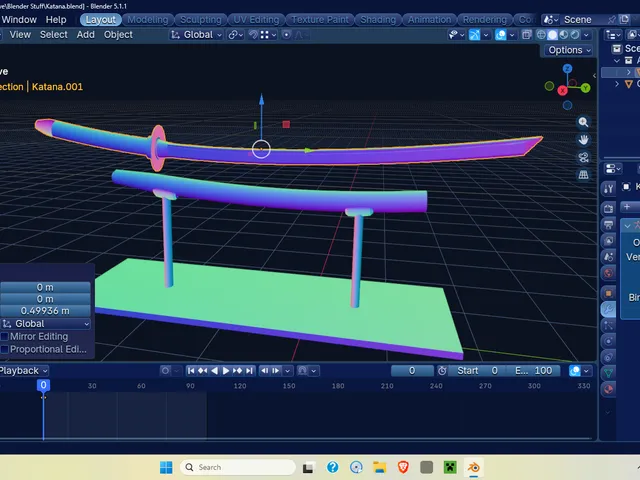Click the Move Z value 0.49936 m

tap(45, 311)
